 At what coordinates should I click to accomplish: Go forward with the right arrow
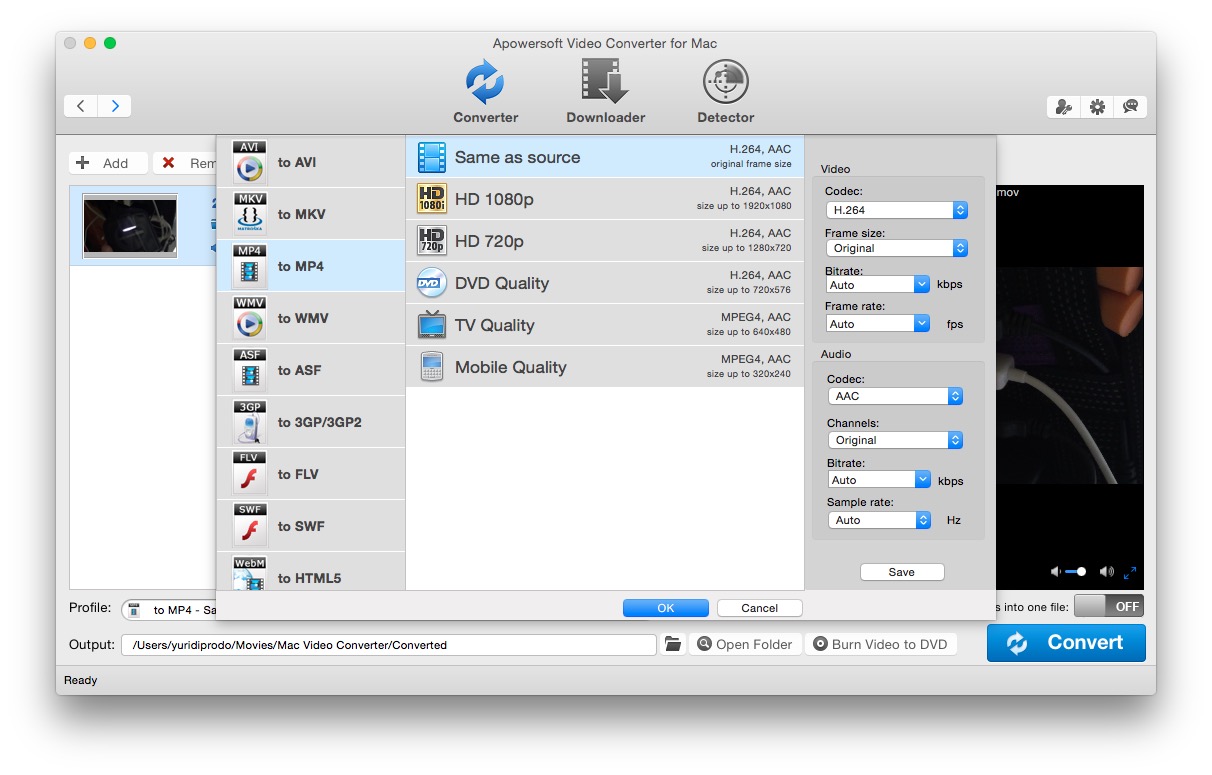(x=115, y=106)
